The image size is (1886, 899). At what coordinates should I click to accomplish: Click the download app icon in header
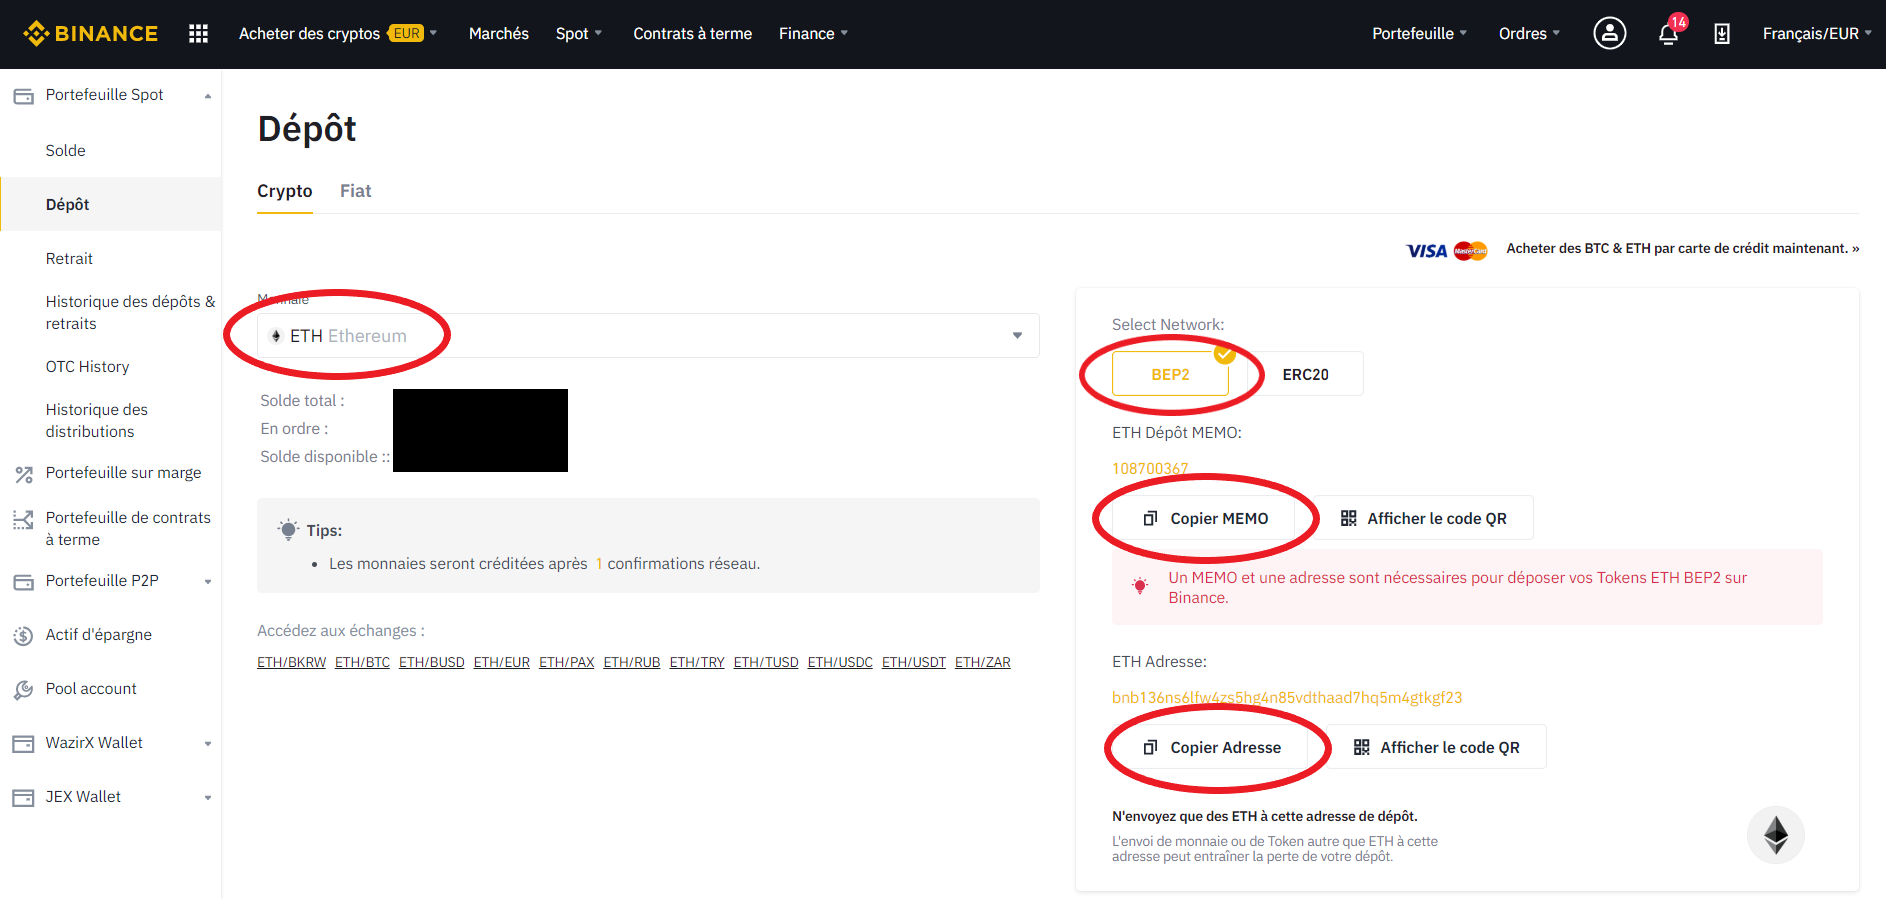1721,34
